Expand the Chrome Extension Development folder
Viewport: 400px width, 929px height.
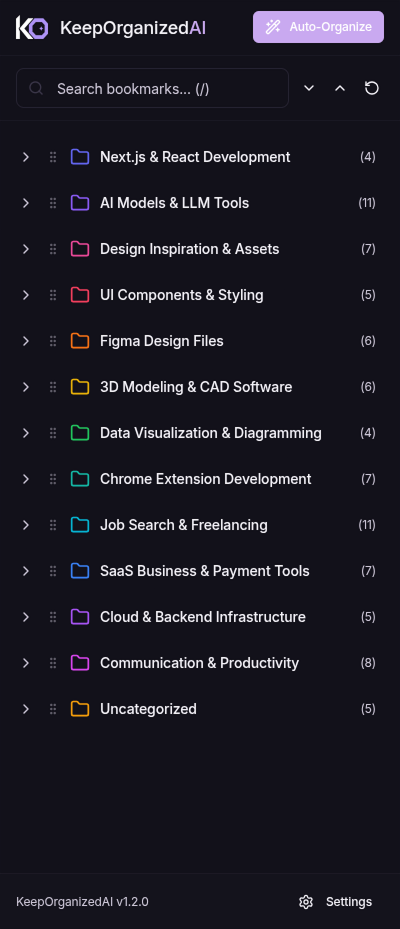click(x=25, y=479)
